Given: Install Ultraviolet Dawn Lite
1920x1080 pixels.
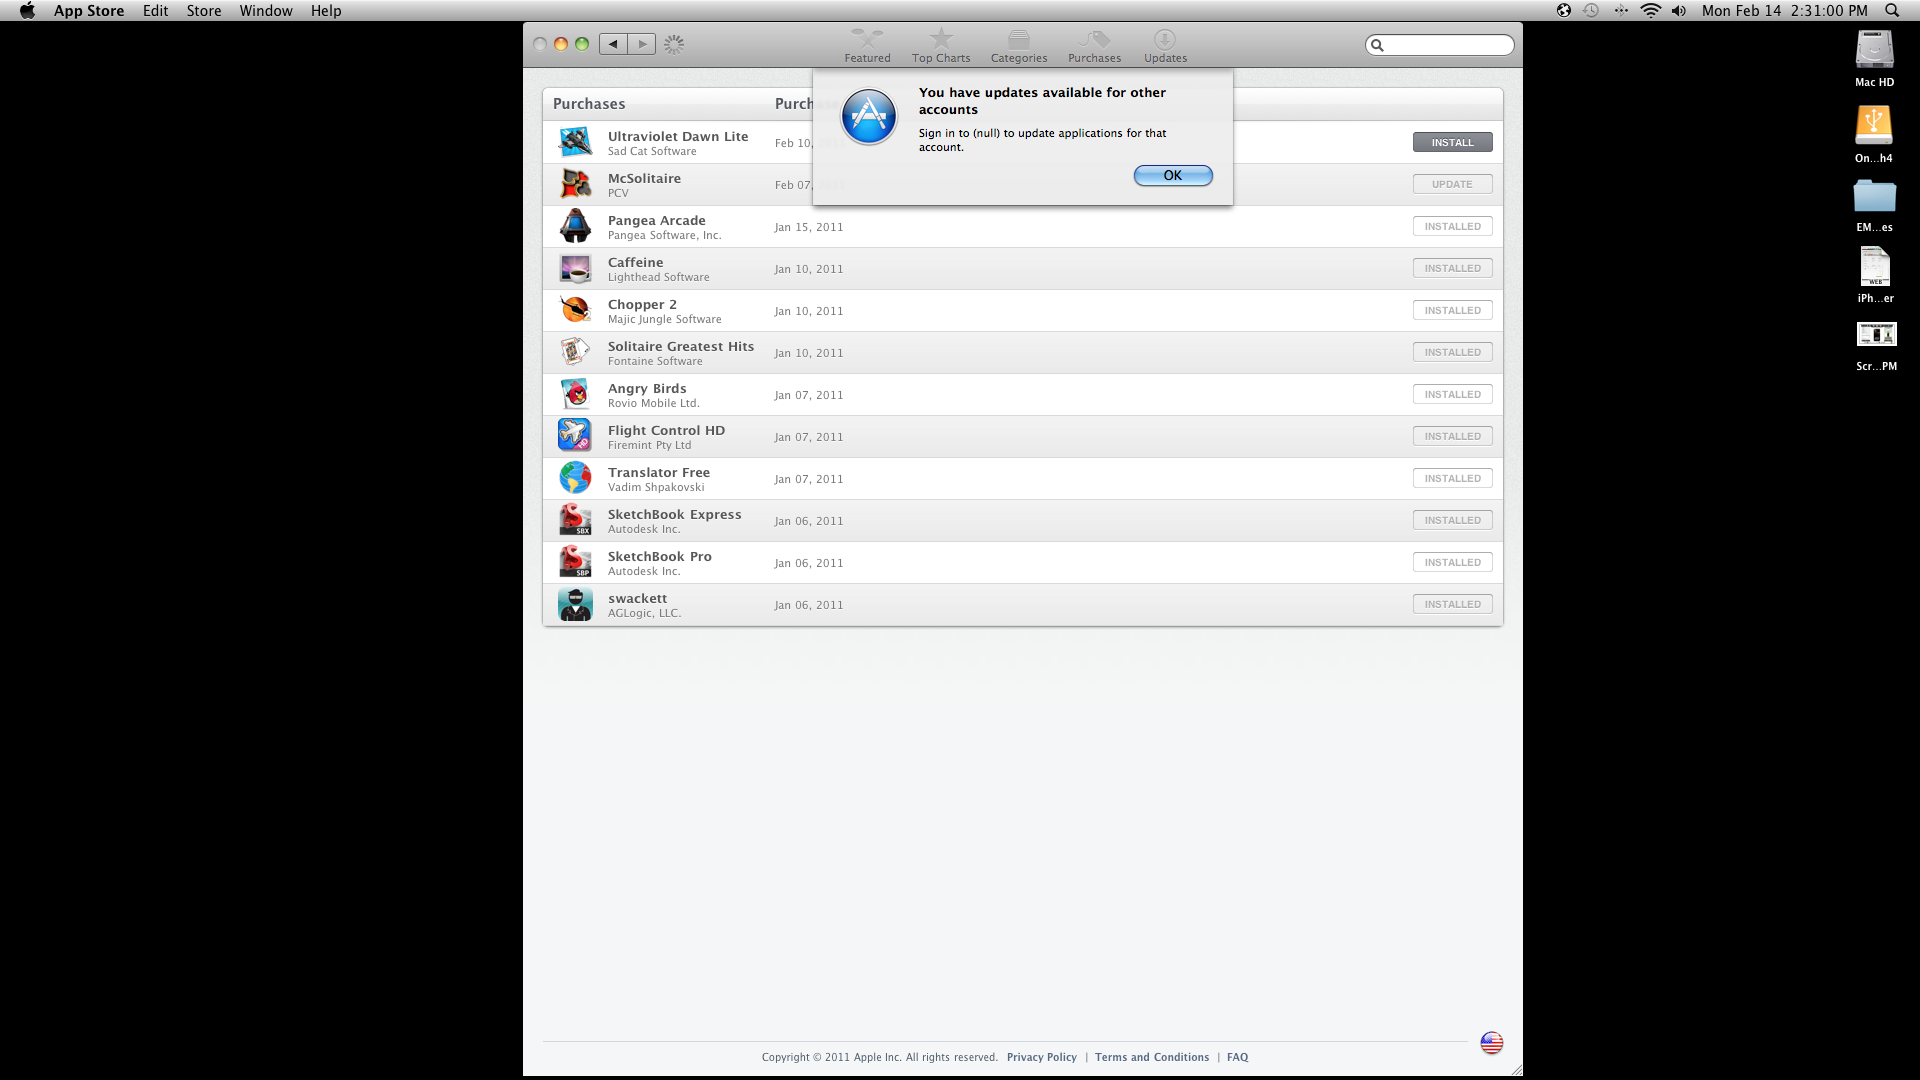Looking at the screenshot, I should [x=1452, y=142].
